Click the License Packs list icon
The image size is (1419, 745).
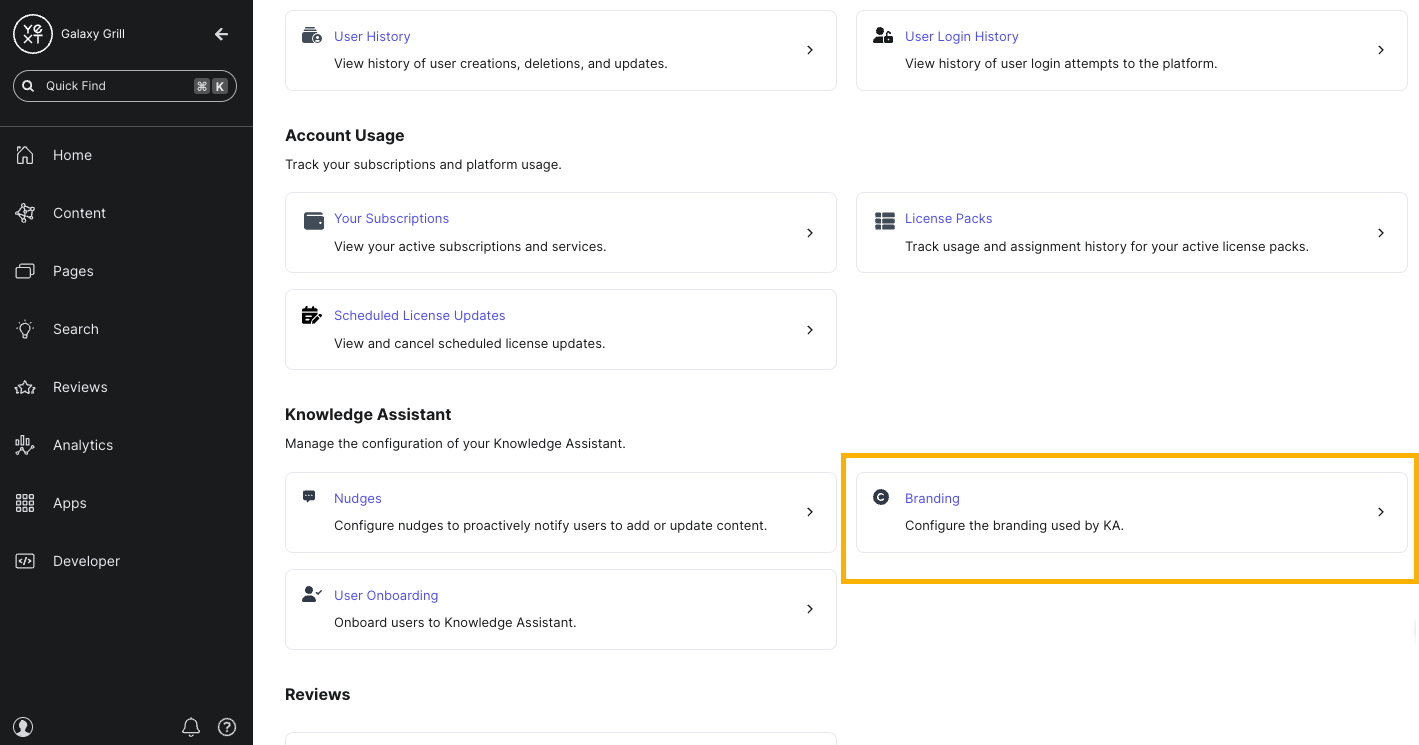tap(884, 220)
